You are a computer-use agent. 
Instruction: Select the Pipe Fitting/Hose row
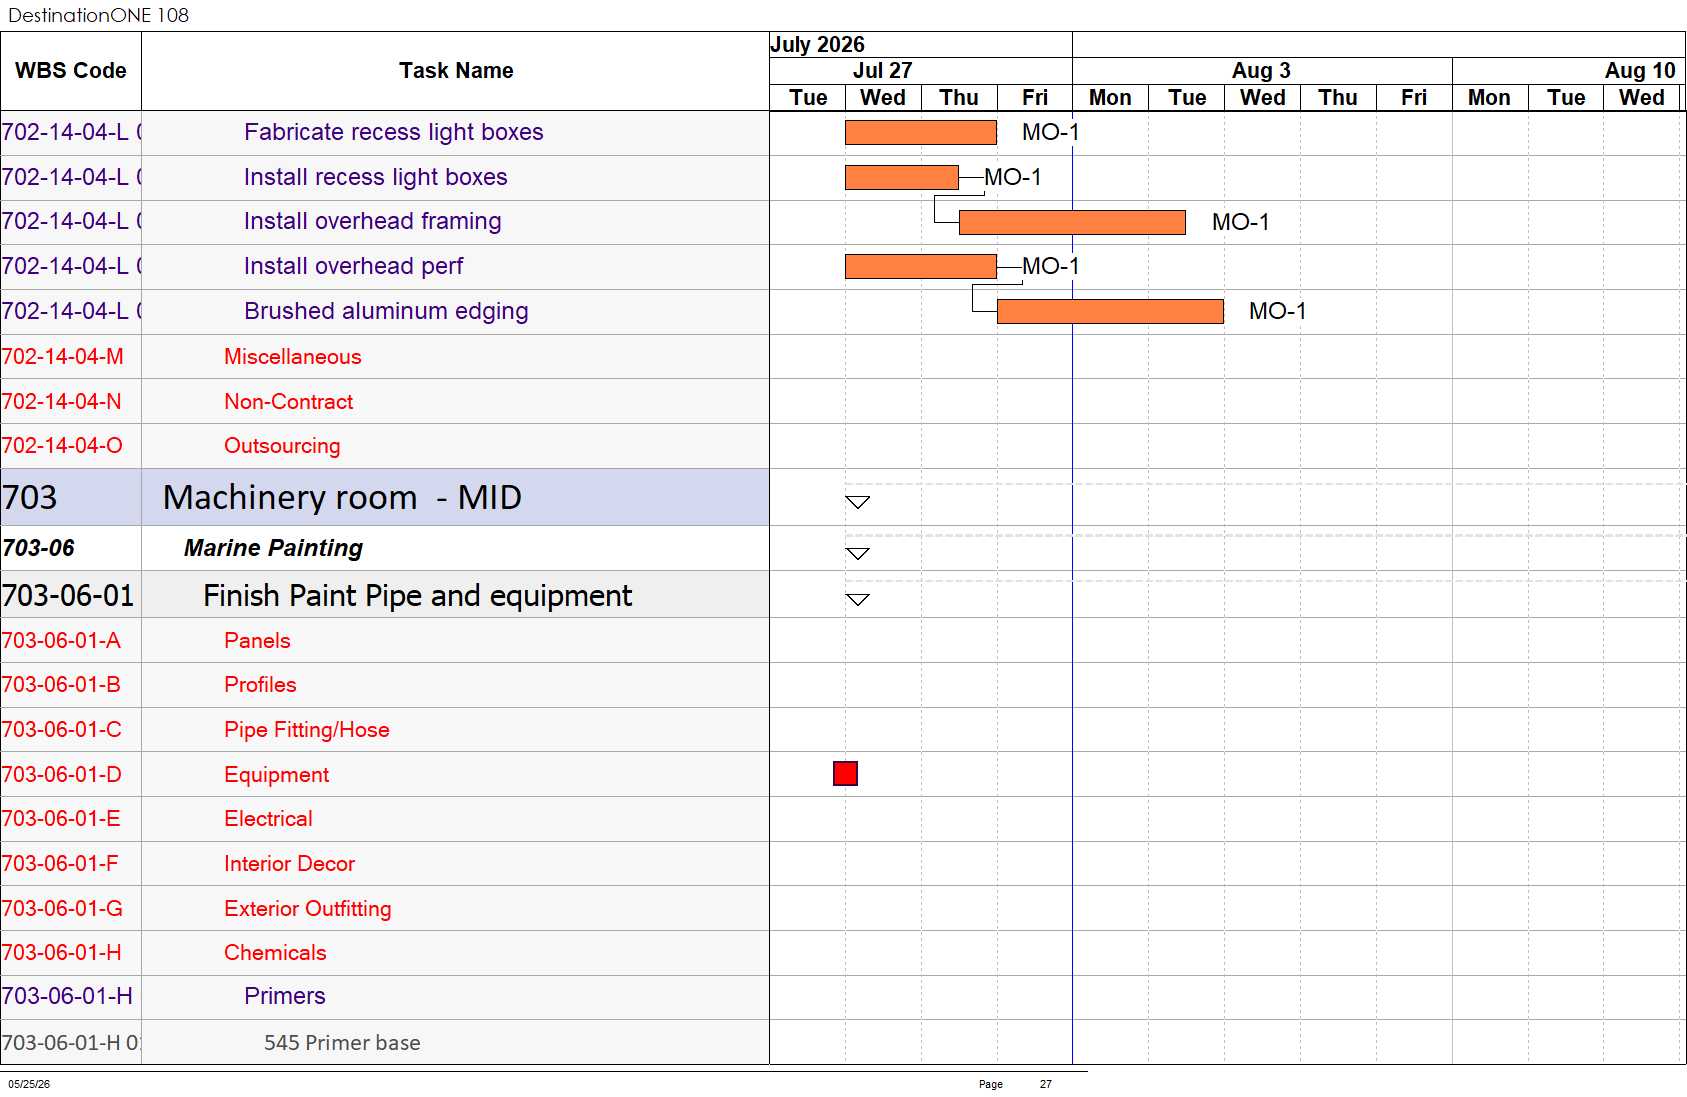(385, 730)
